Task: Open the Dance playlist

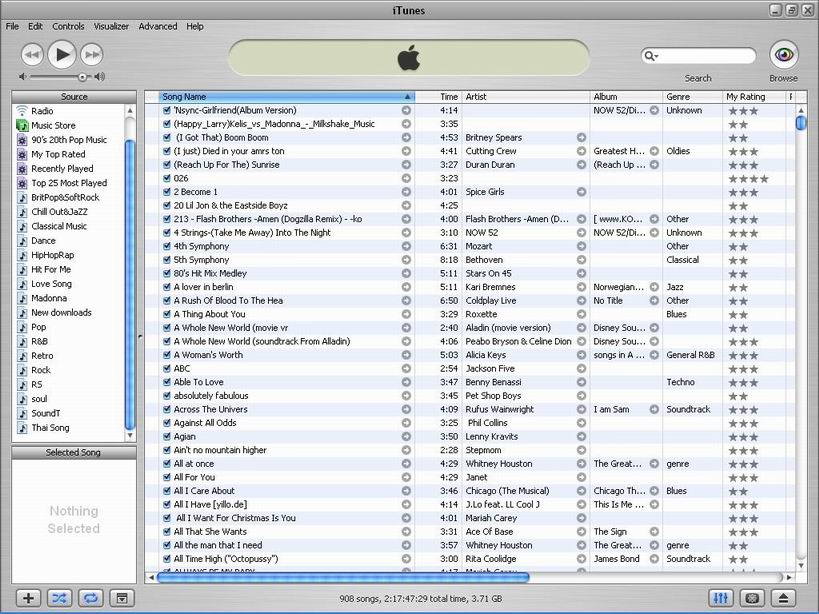Action: [43, 241]
